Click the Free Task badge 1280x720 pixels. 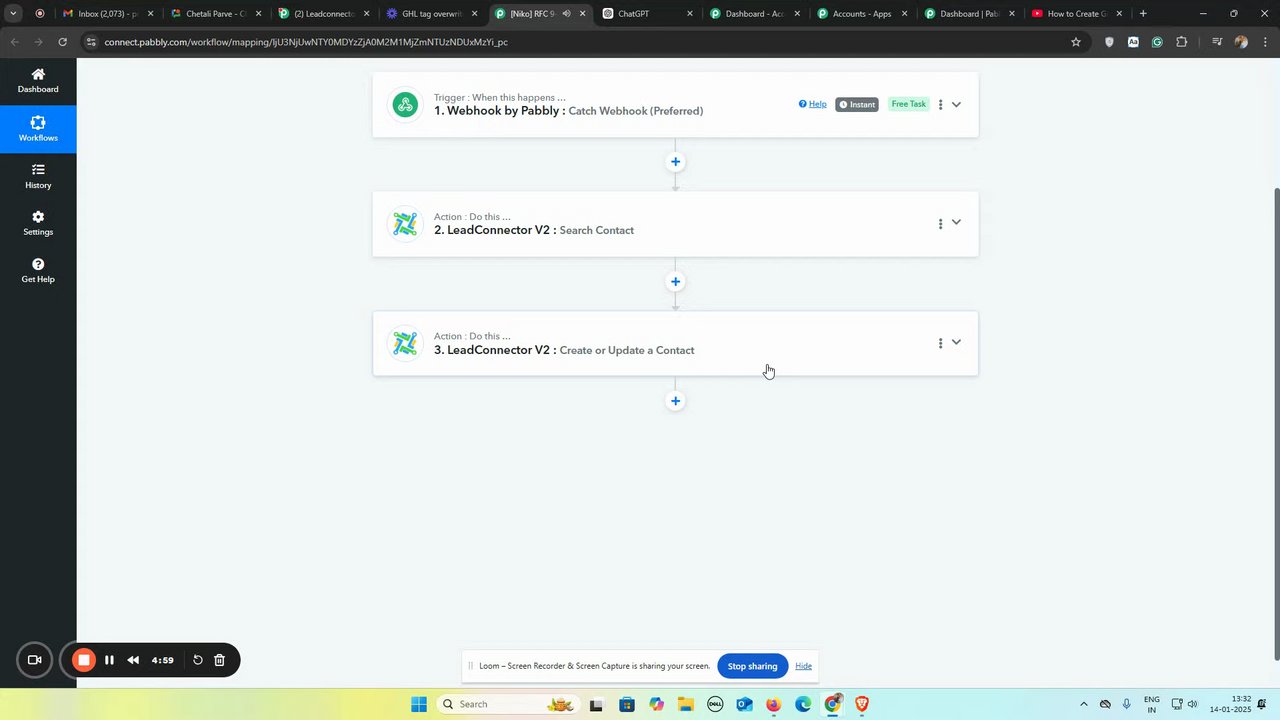(x=909, y=104)
